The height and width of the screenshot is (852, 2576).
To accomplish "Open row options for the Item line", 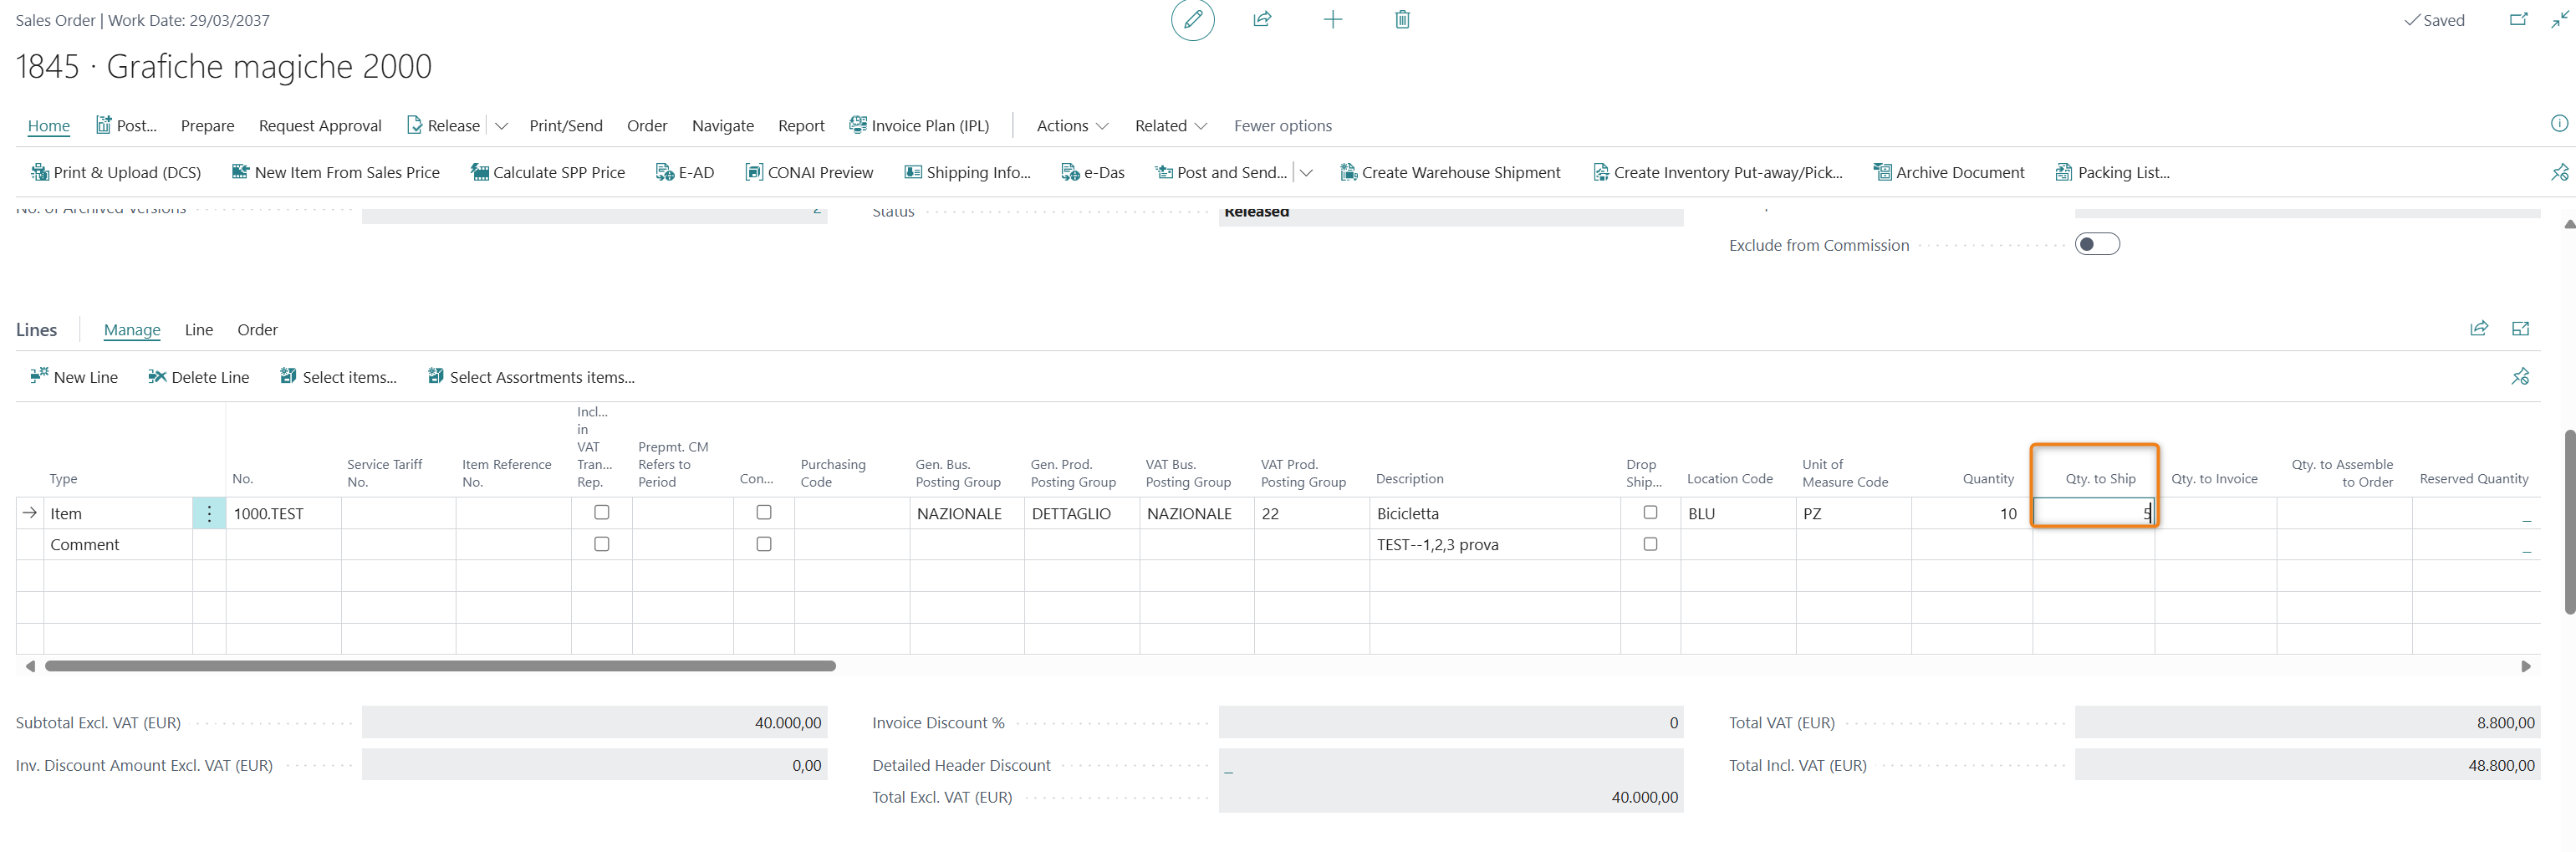I will click(209, 513).
